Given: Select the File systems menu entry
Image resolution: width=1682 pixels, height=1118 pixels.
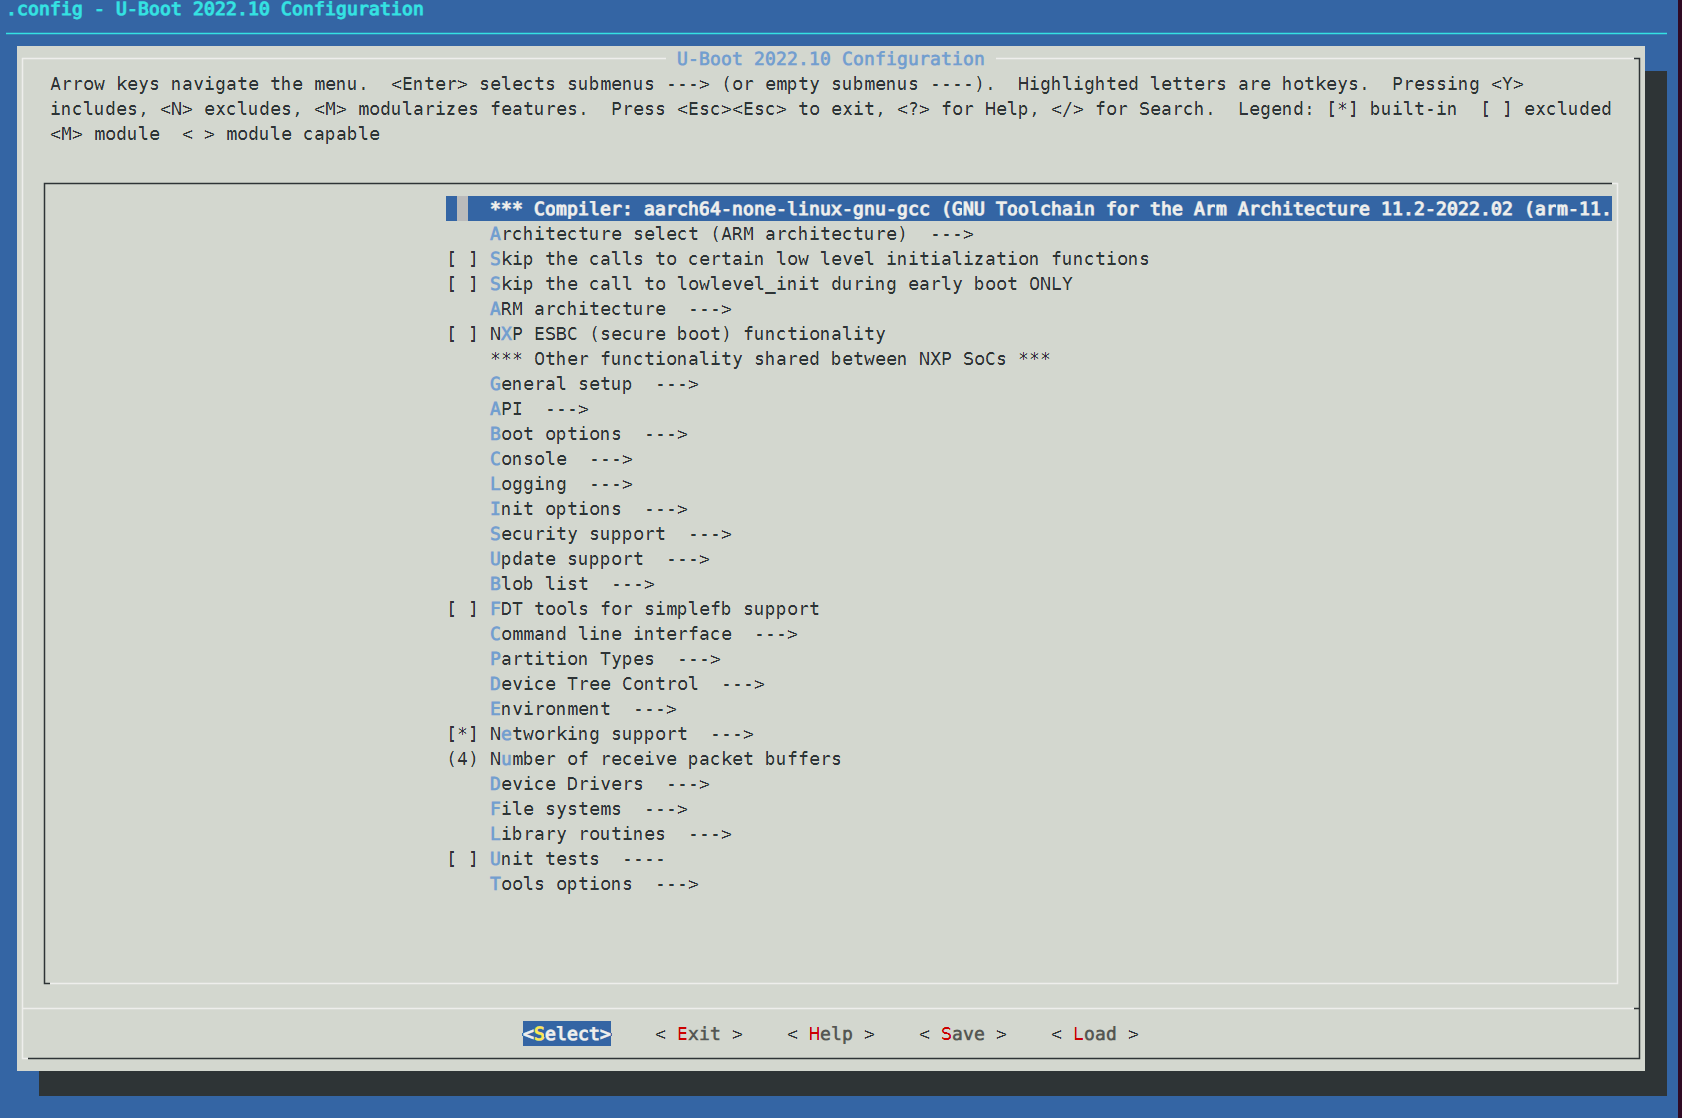Looking at the screenshot, I should (x=588, y=809).
